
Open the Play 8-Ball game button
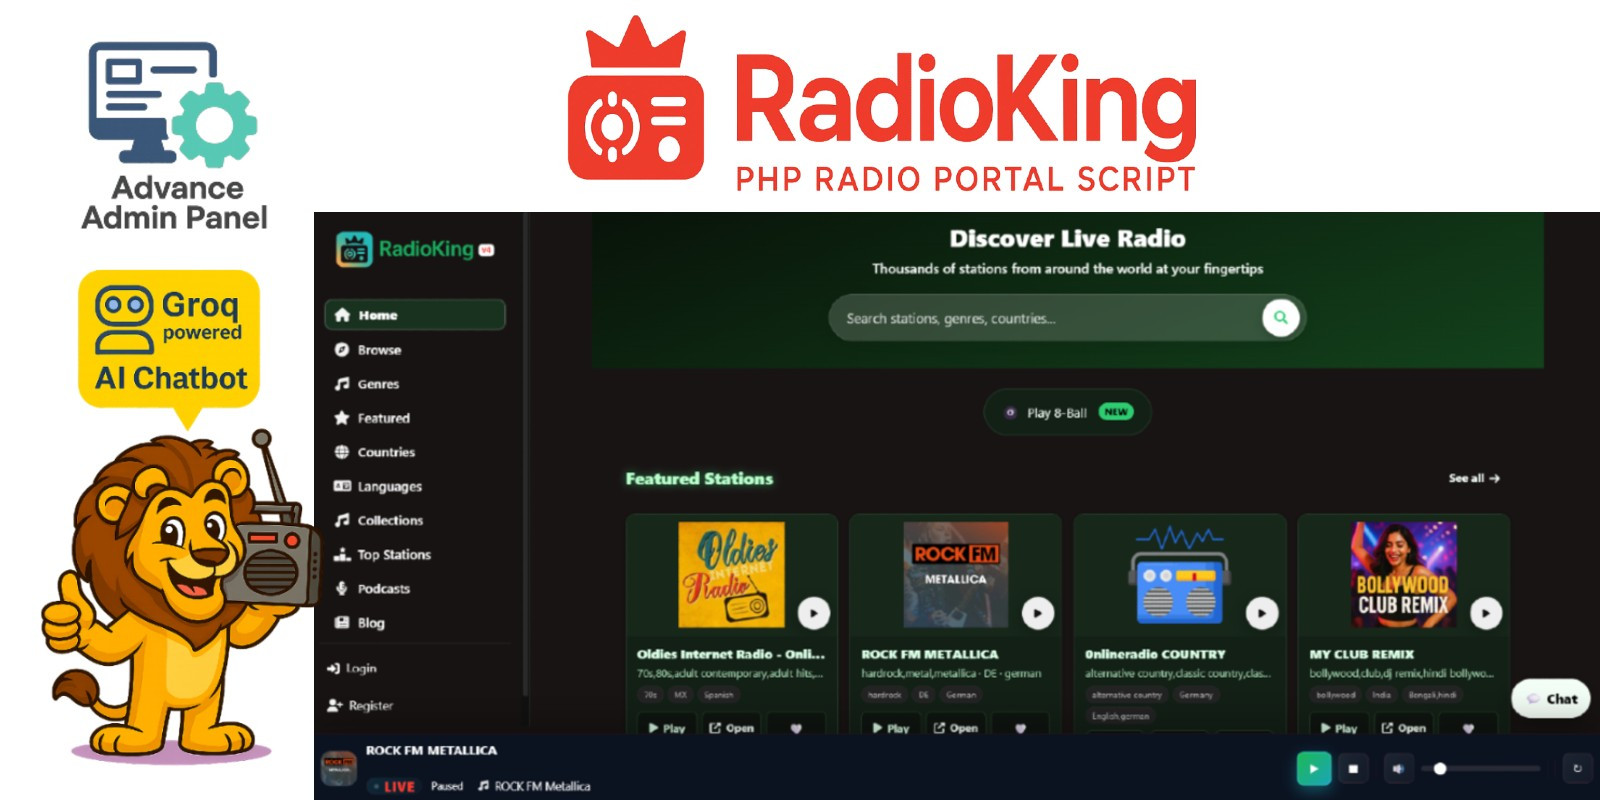coord(1067,412)
